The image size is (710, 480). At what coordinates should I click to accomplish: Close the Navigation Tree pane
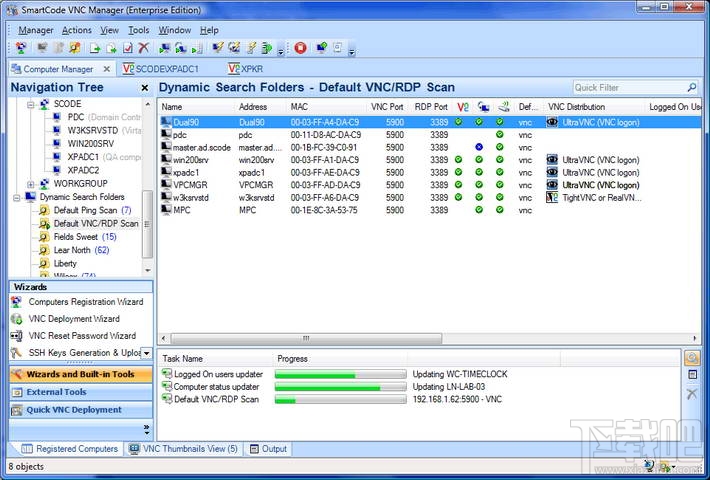point(145,88)
